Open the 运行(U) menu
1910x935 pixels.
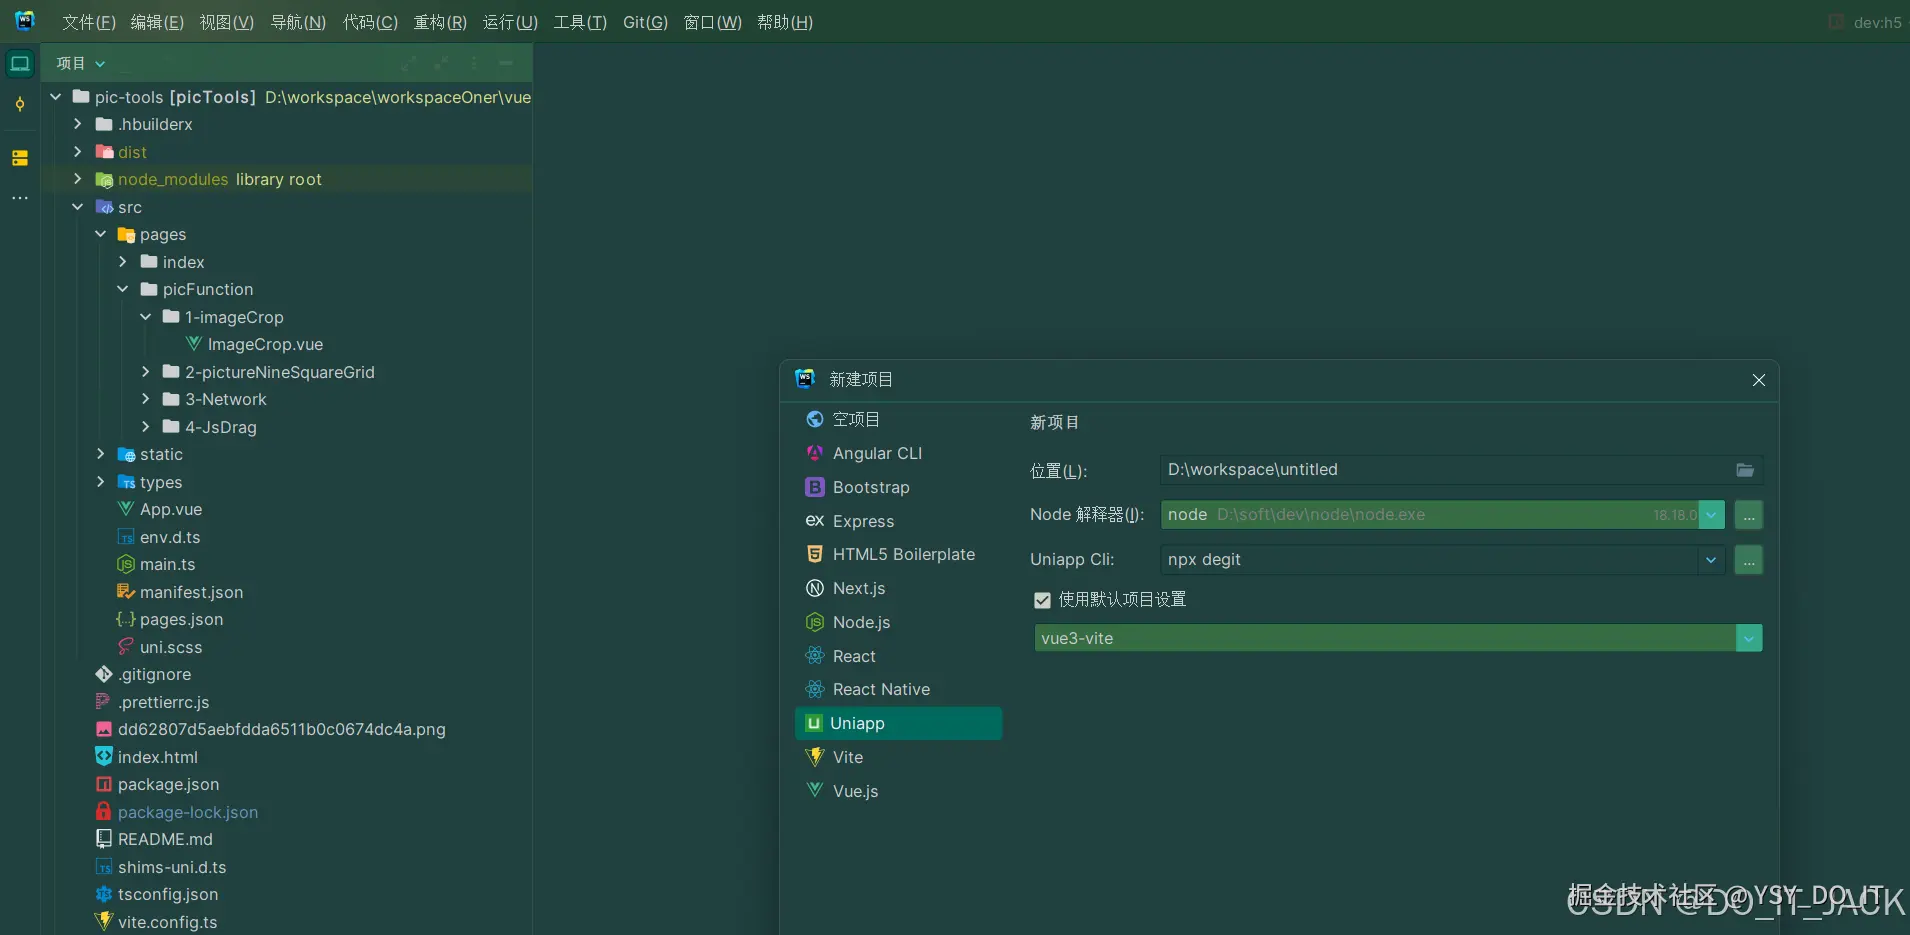[x=511, y=22]
